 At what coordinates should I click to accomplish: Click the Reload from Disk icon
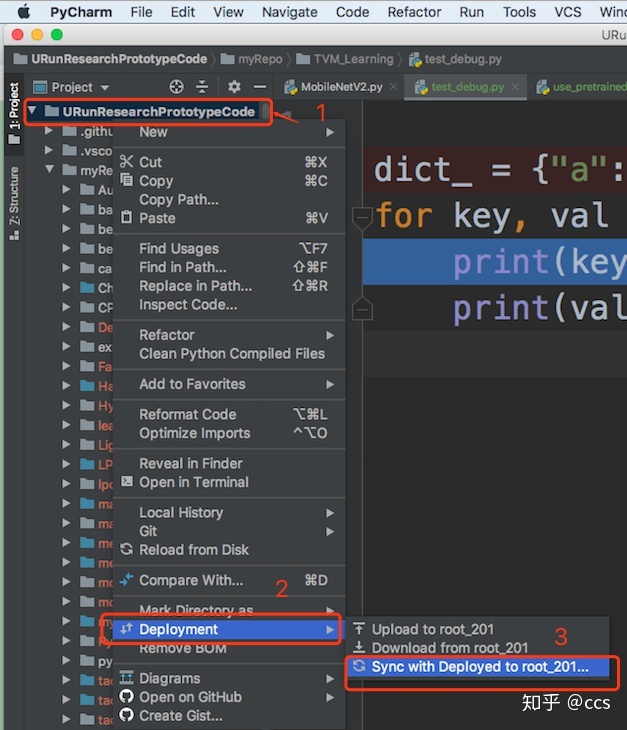point(127,549)
